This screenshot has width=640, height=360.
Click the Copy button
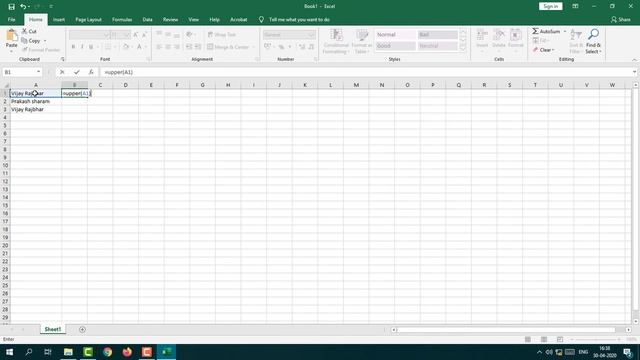click(x=31, y=41)
